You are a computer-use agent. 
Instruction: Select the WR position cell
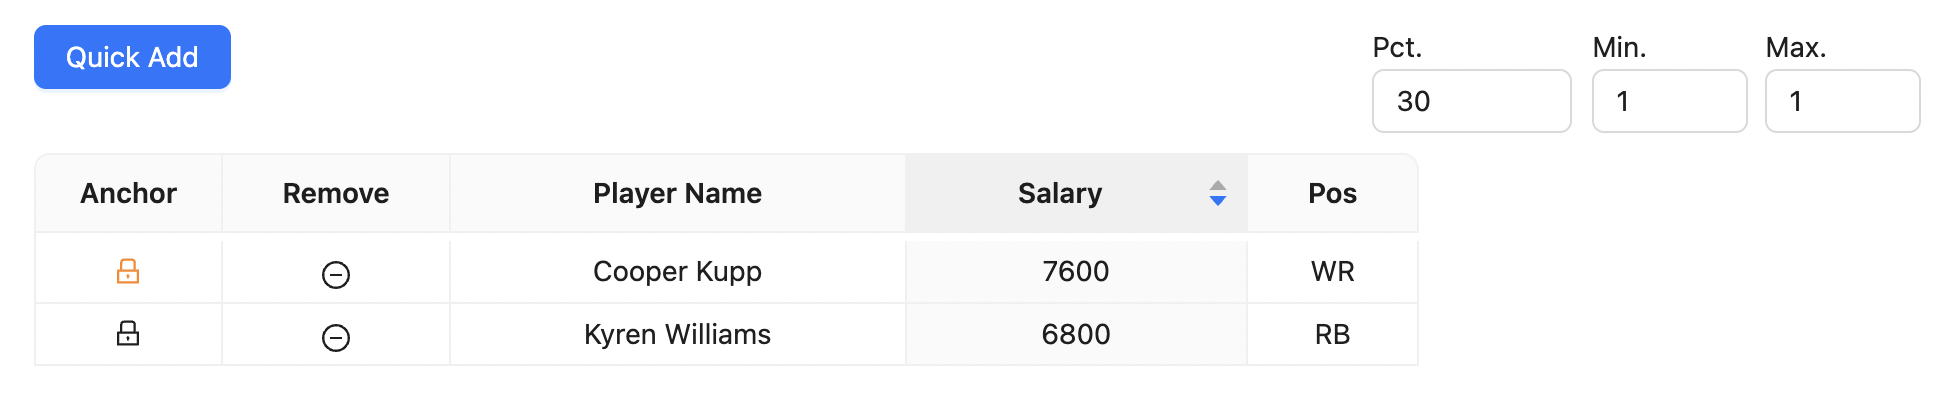[x=1332, y=271]
